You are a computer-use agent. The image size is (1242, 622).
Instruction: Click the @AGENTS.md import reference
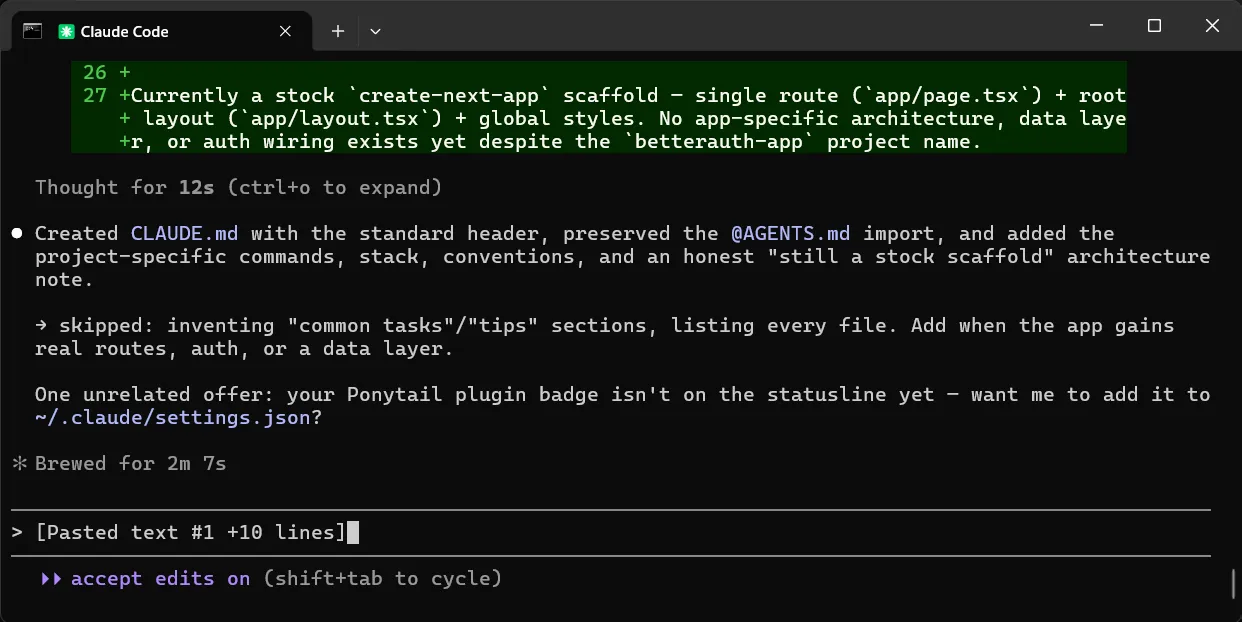791,233
